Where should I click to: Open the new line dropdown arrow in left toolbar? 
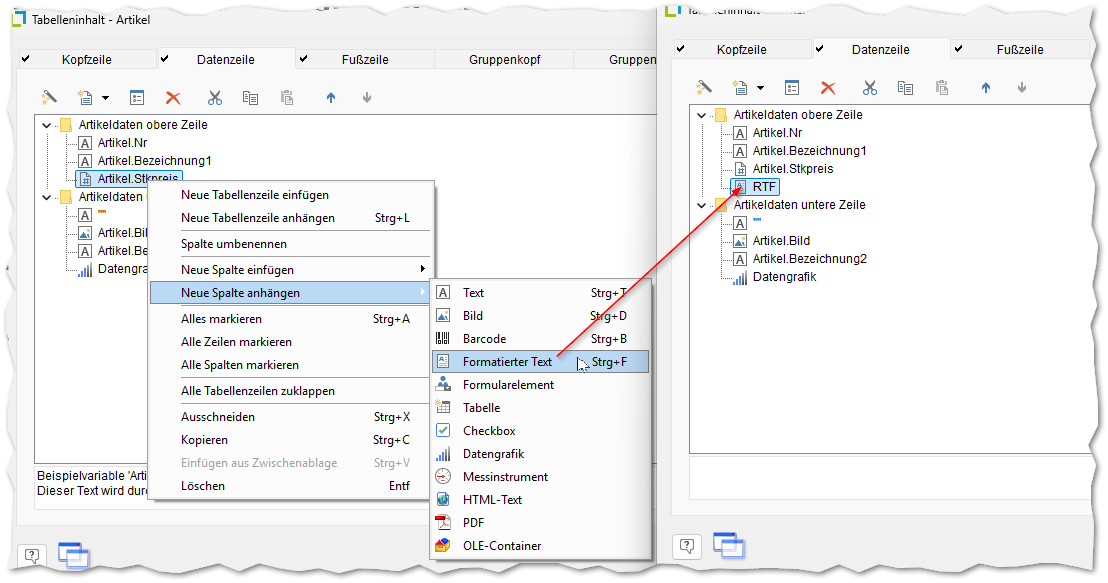105,98
